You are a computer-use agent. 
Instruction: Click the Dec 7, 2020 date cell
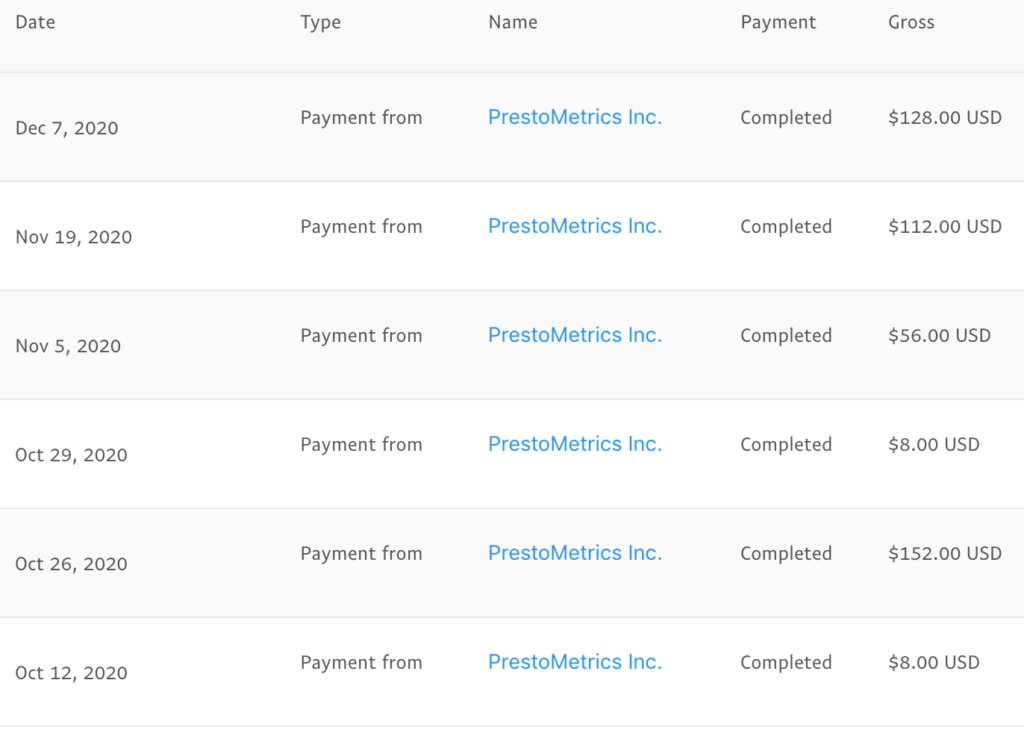coord(67,128)
